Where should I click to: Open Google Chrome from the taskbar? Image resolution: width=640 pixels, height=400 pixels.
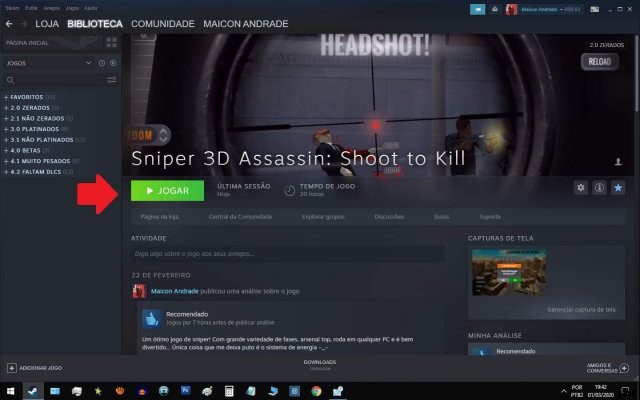coord(316,390)
